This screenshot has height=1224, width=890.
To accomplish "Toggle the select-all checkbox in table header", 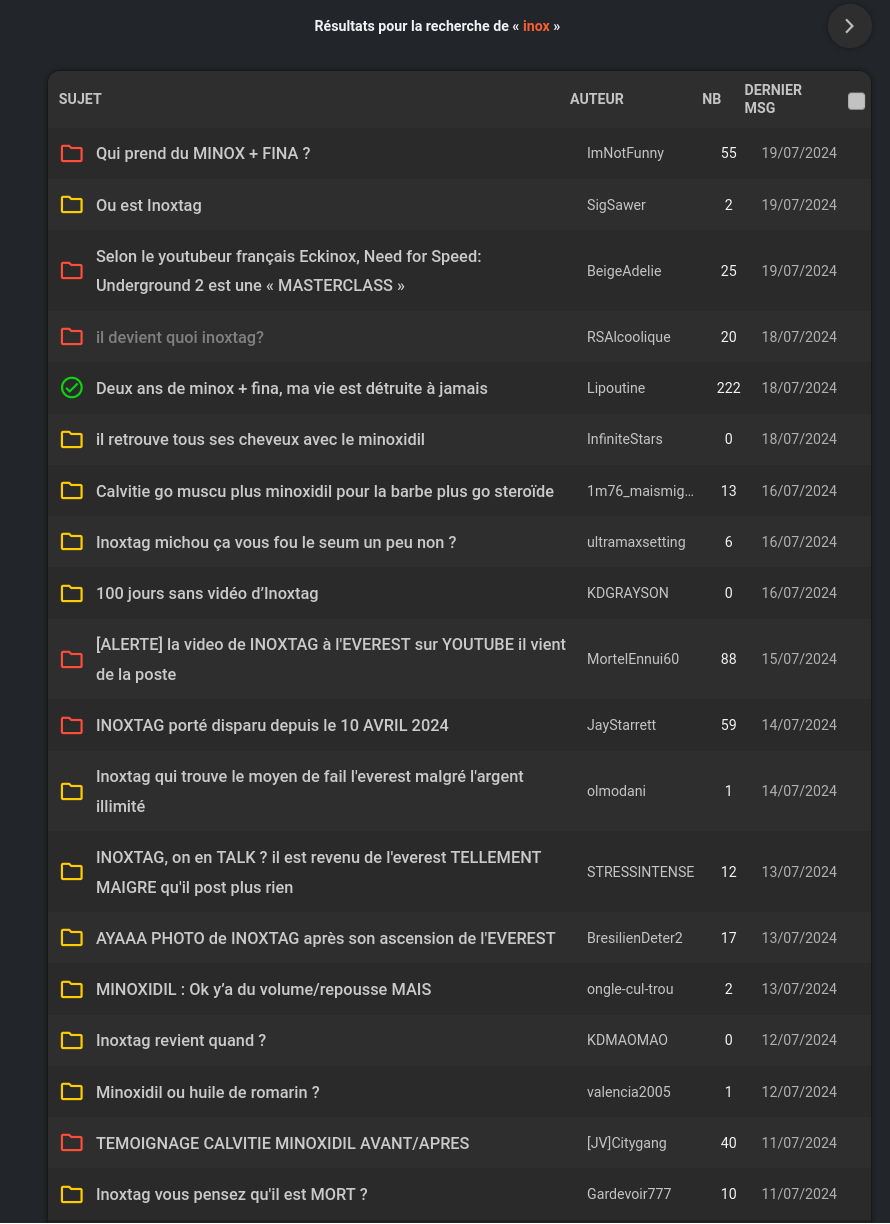I will [x=856, y=100].
